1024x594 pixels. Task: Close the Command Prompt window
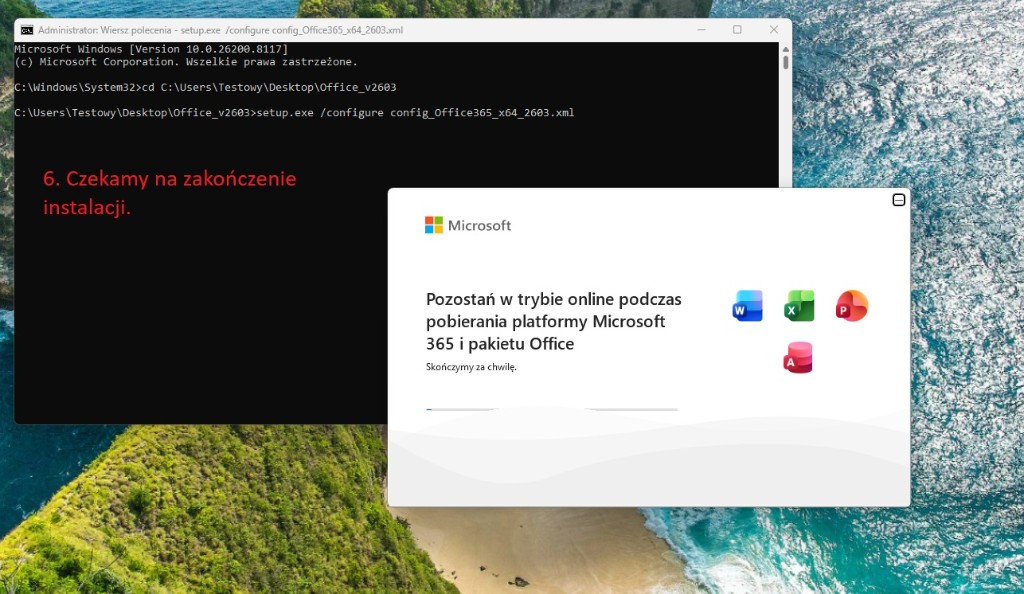773,30
